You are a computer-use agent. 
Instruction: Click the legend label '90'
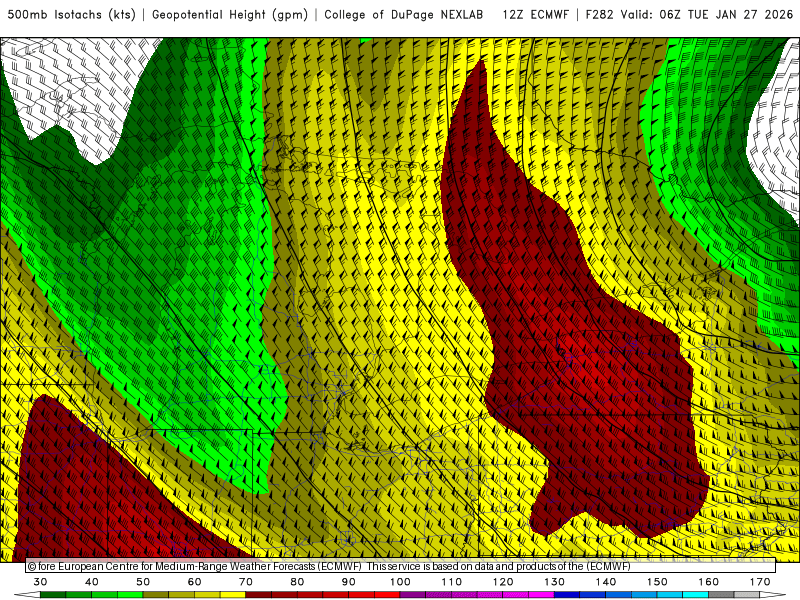click(349, 582)
